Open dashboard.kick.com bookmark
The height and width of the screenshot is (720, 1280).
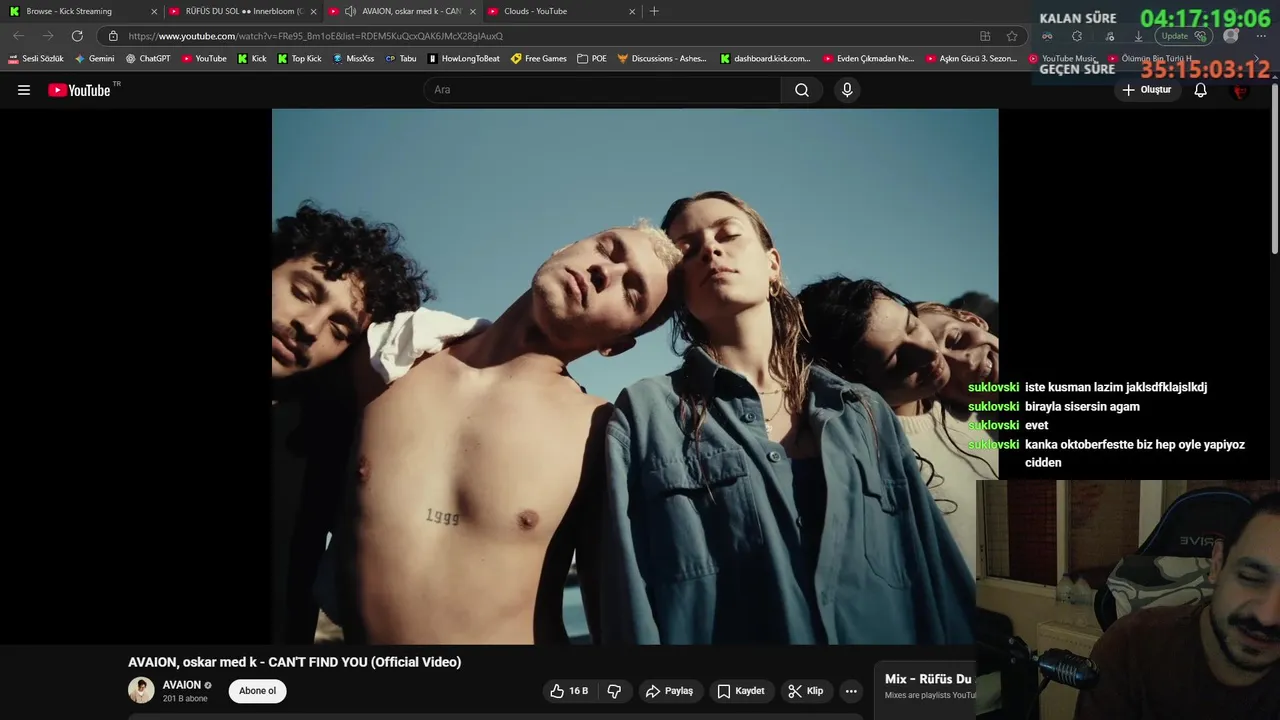pyautogui.click(x=765, y=59)
